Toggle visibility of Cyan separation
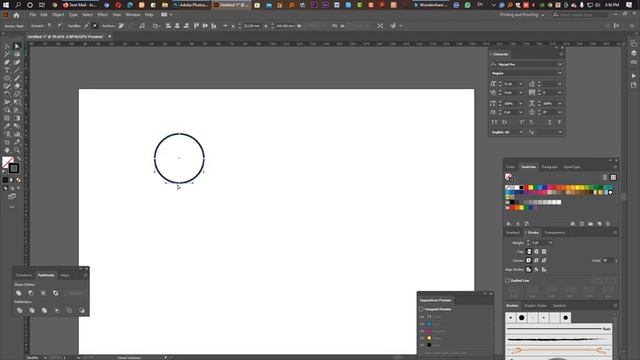 (x=422, y=324)
